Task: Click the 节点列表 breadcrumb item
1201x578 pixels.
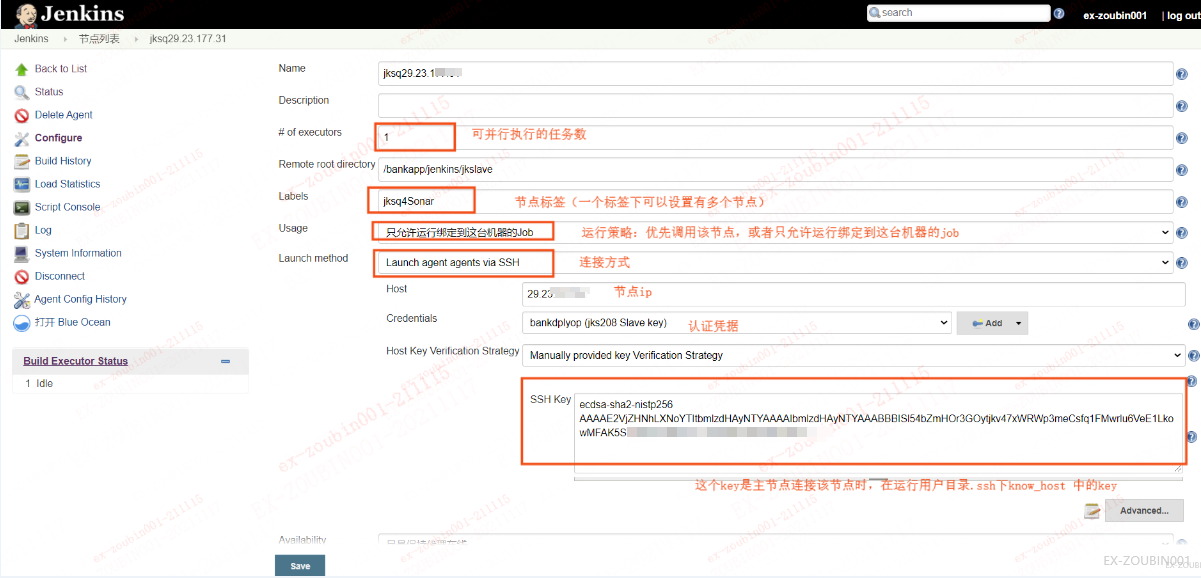Action: click(x=99, y=39)
